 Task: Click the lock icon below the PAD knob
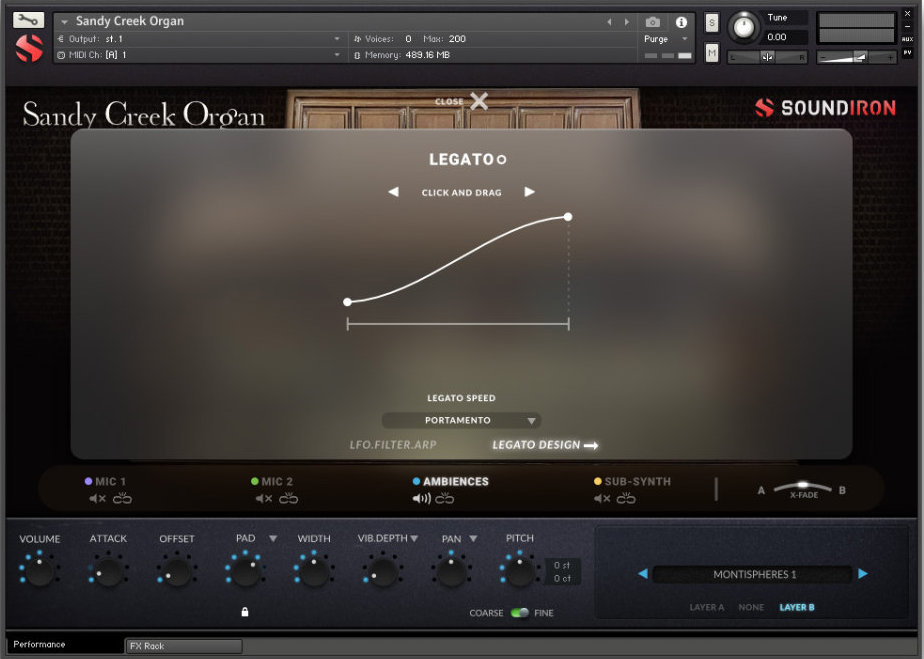[245, 611]
